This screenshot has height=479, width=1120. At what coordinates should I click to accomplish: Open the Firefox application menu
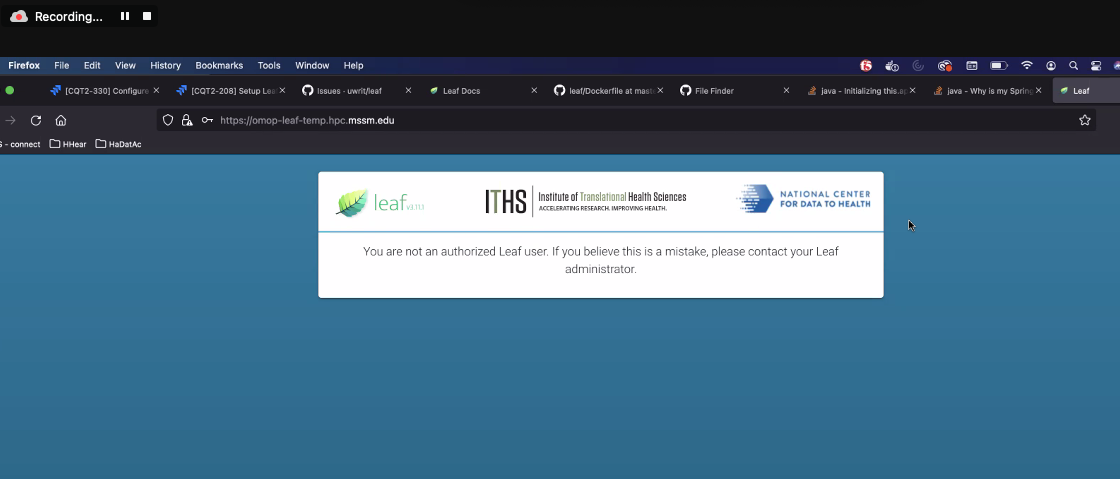[24, 65]
